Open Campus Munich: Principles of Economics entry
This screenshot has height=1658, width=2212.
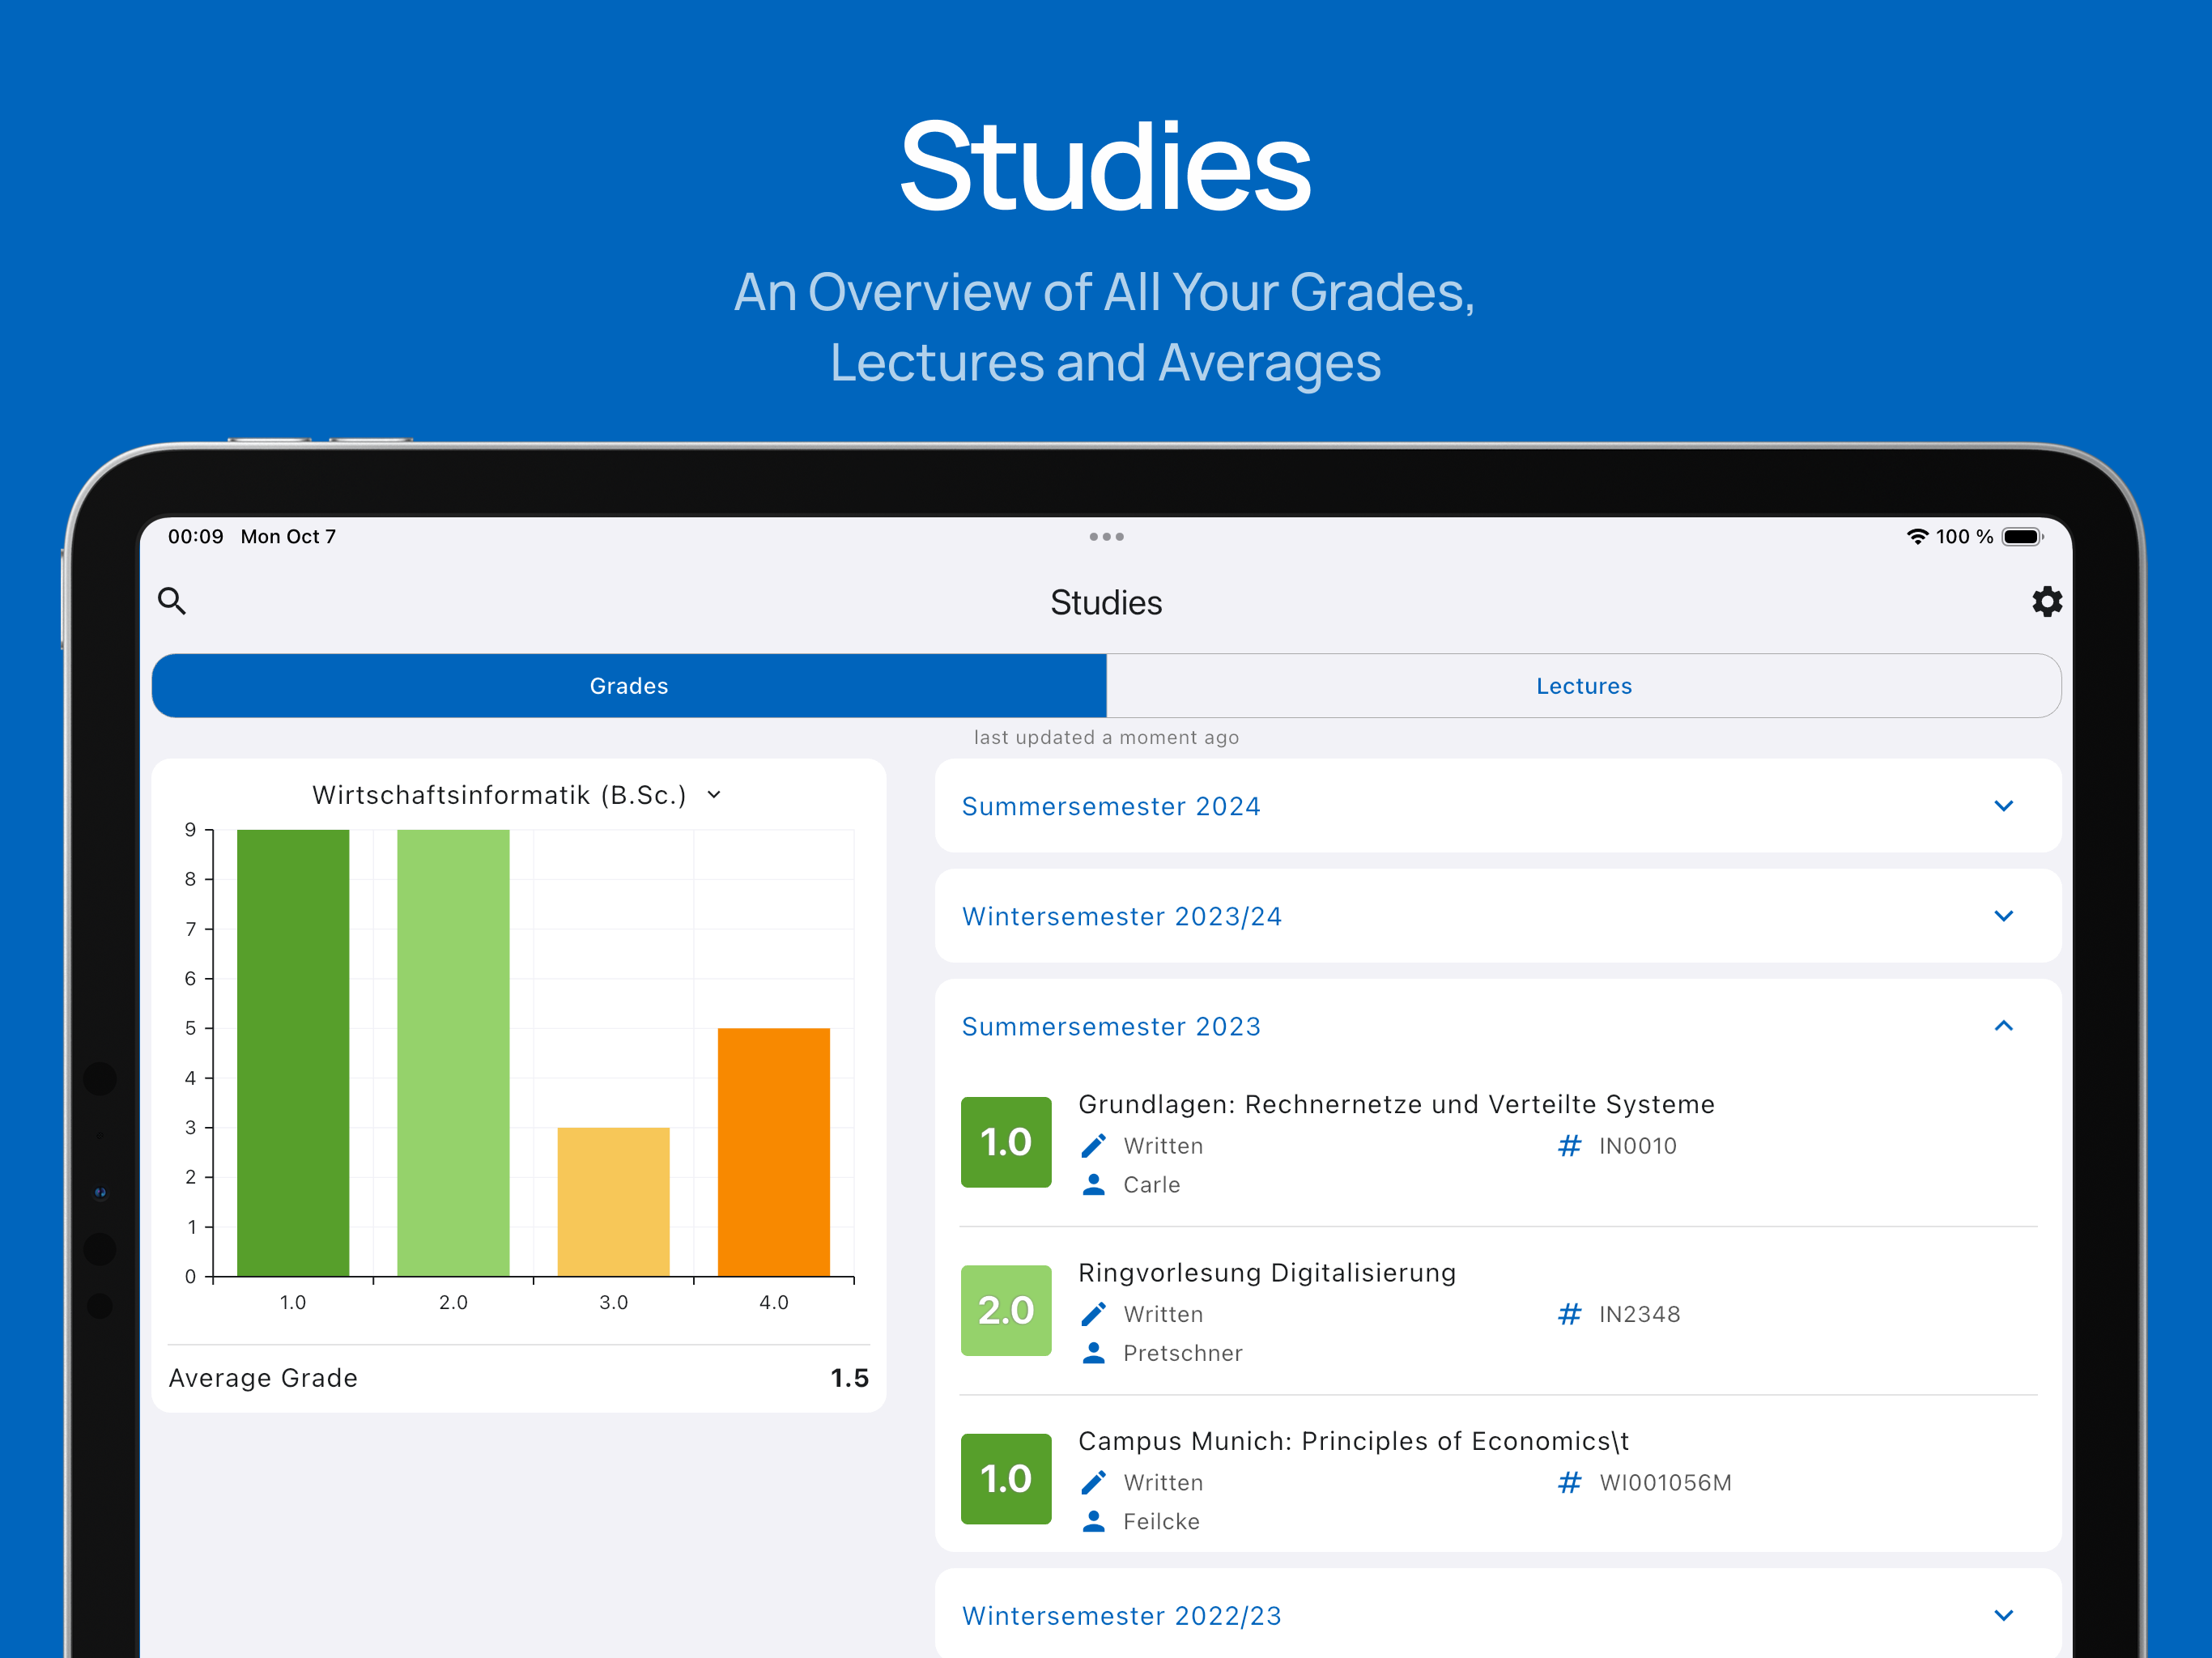[x=1352, y=1441]
